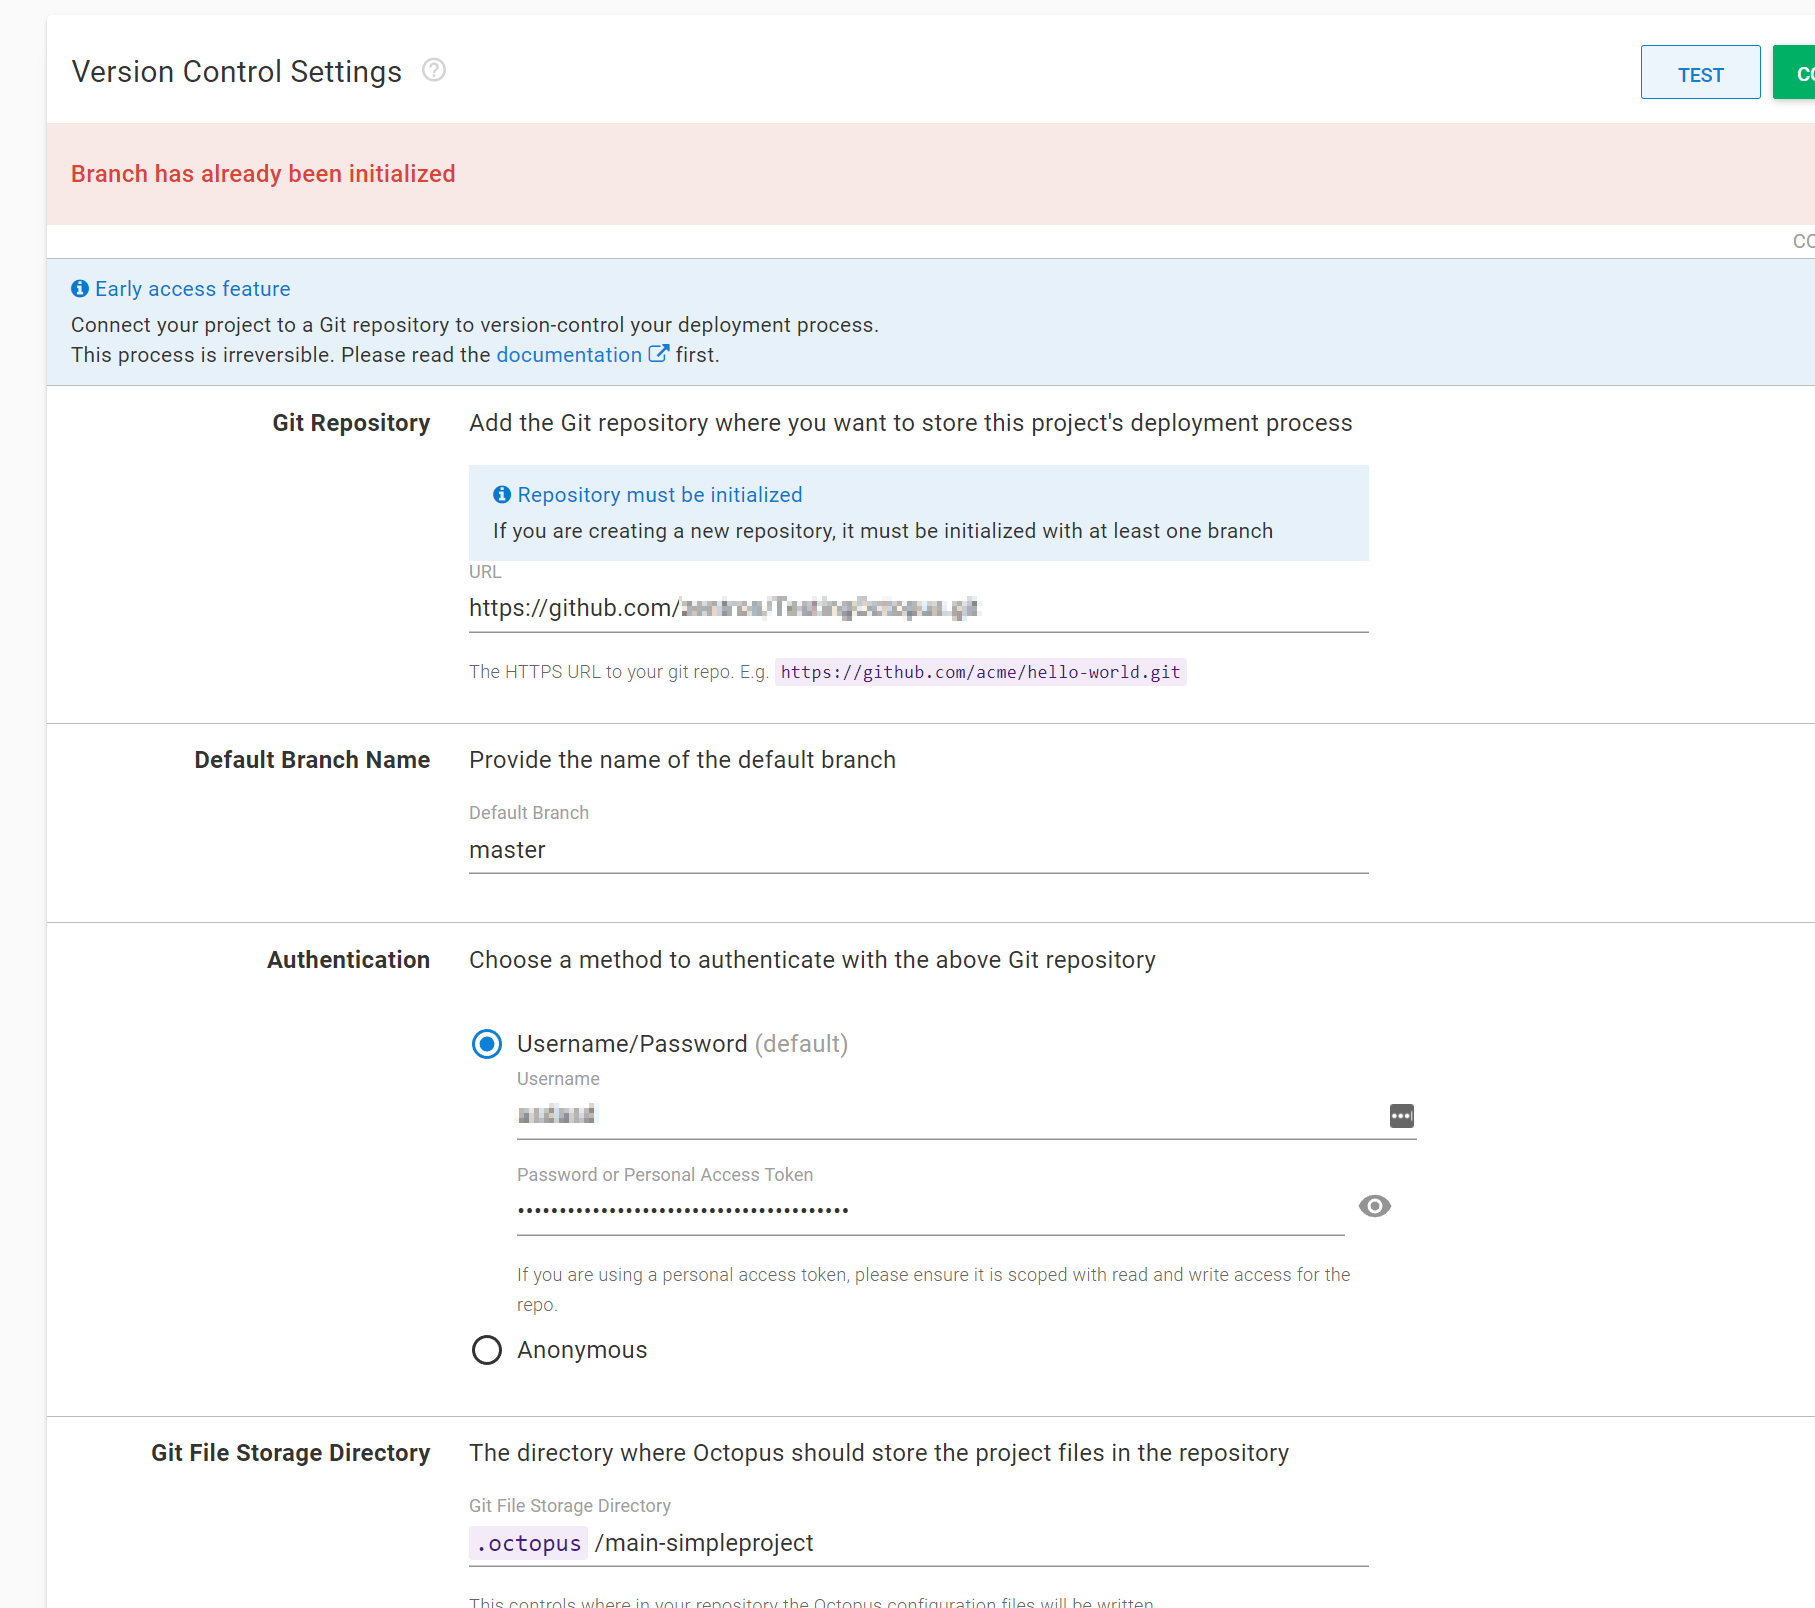
Task: Click the Repository must be initialized info icon
Action: tap(502, 495)
